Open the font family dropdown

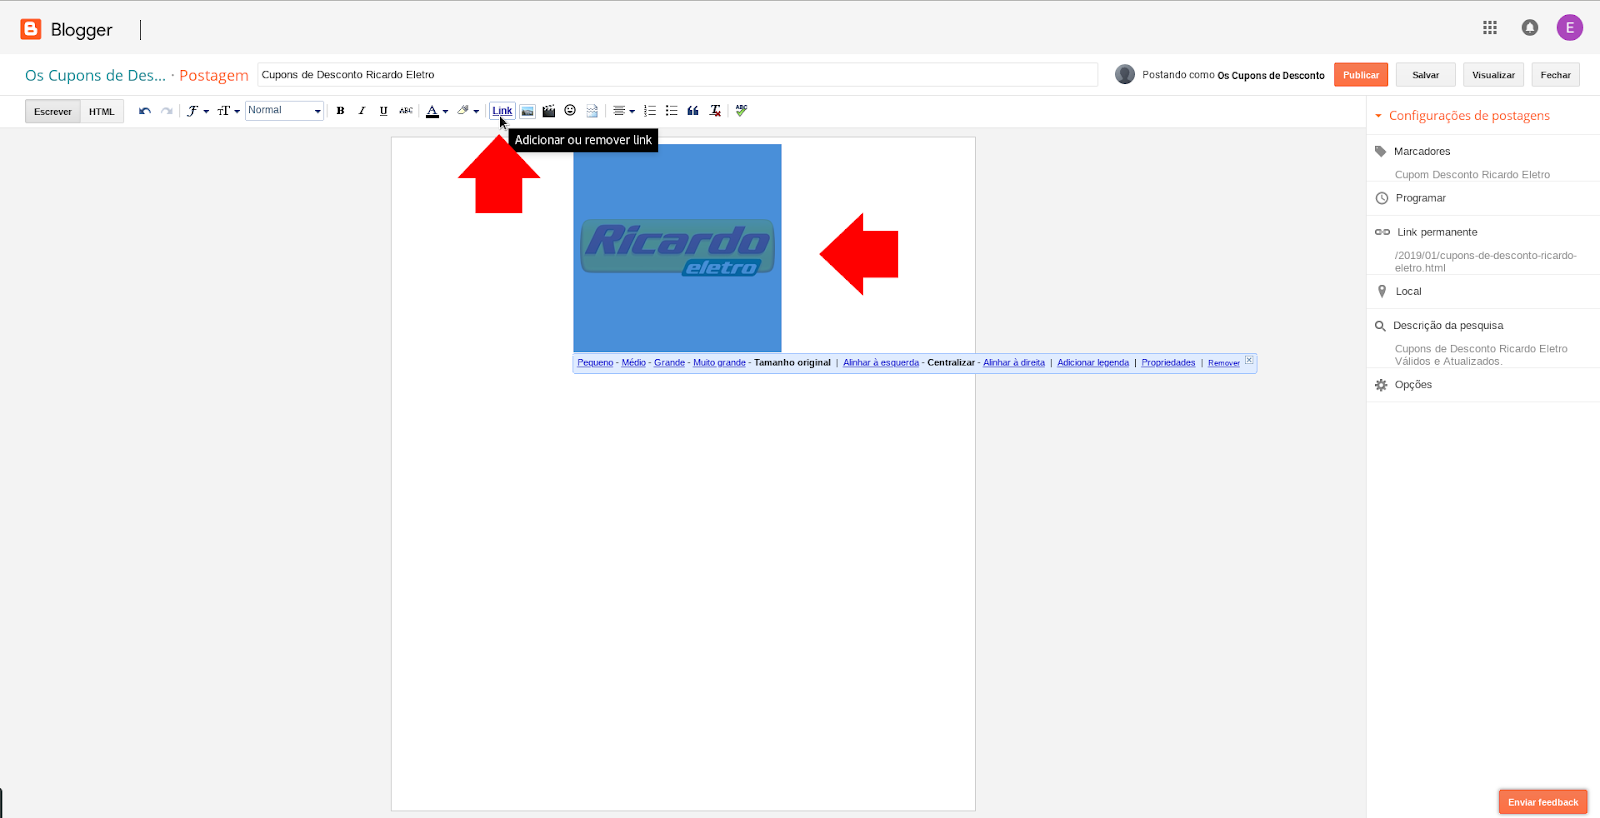pyautogui.click(x=198, y=111)
